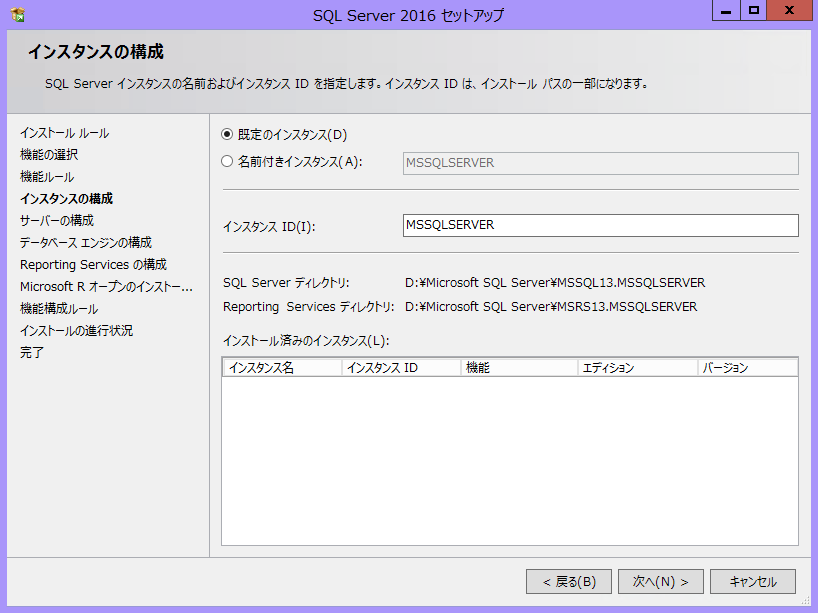Select the 既定のインスタンス radio button

tap(227, 134)
